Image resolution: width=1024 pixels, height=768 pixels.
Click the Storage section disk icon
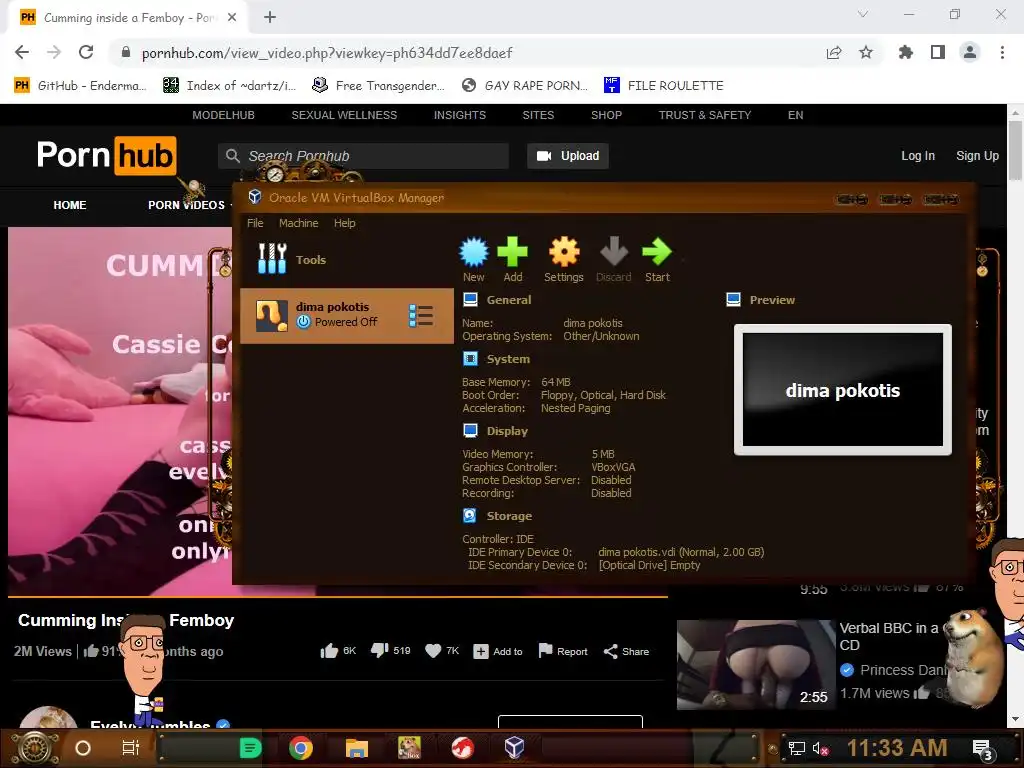click(470, 515)
